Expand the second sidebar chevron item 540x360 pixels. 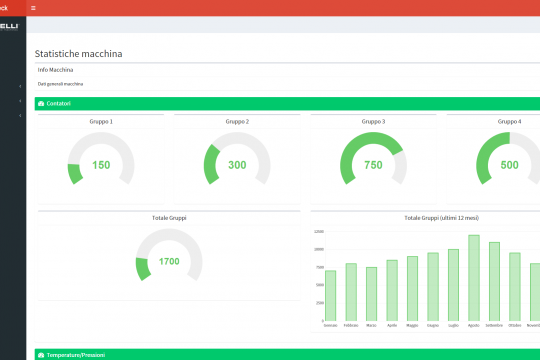tap(20, 101)
